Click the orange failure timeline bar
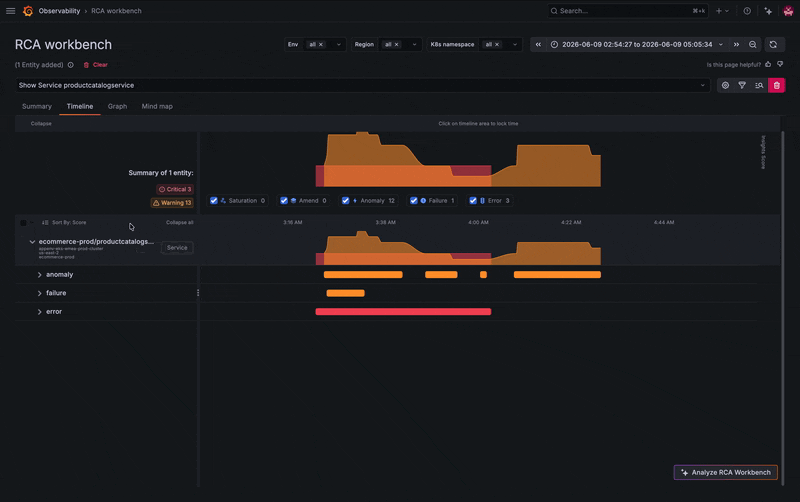Image resolution: width=800 pixels, height=502 pixels. (x=345, y=293)
